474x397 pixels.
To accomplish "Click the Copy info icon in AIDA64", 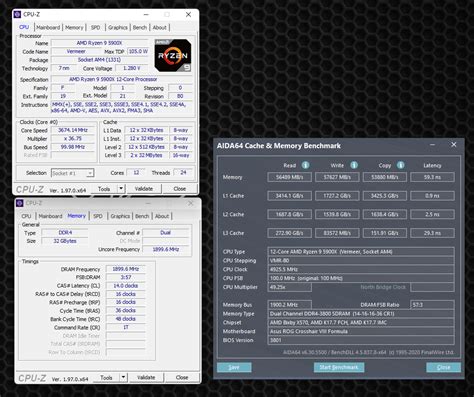I will coord(401,165).
